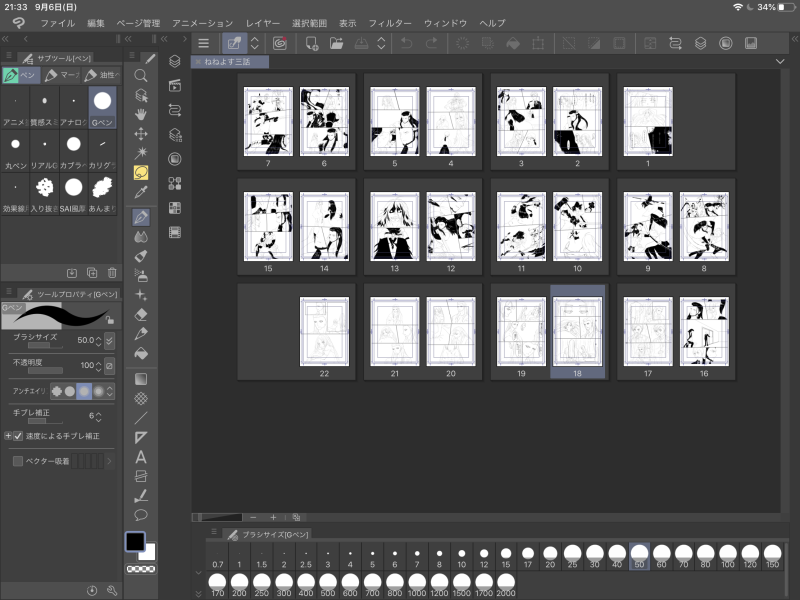Expand the document tab list chevron

point(780,61)
